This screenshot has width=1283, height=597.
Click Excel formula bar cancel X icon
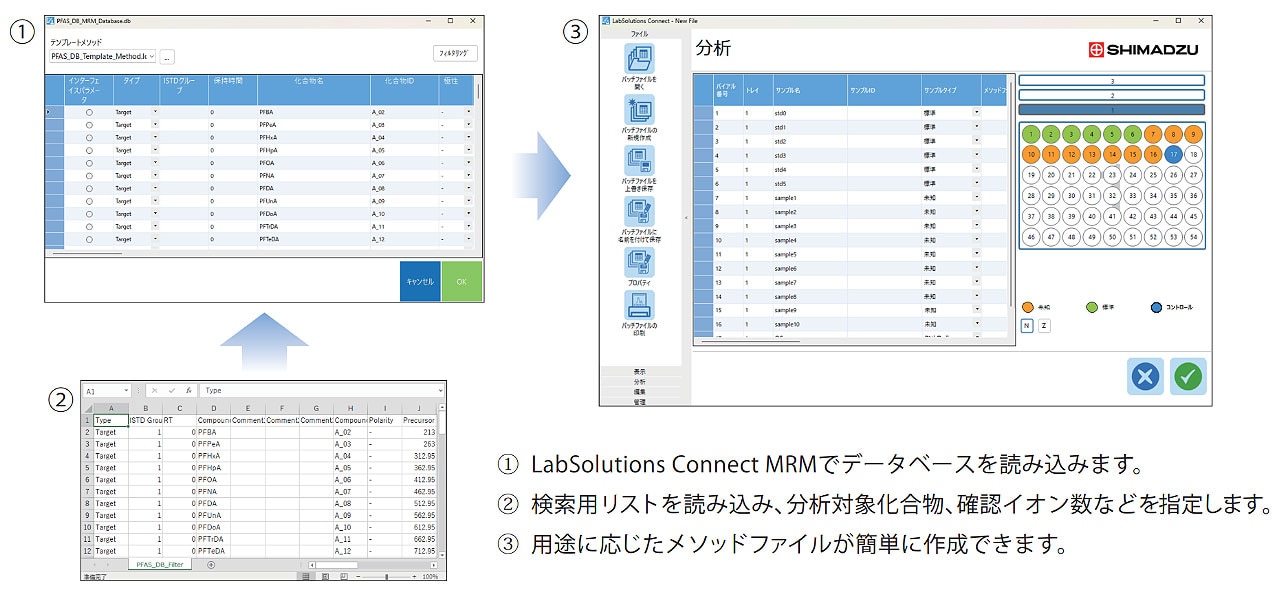tap(153, 390)
